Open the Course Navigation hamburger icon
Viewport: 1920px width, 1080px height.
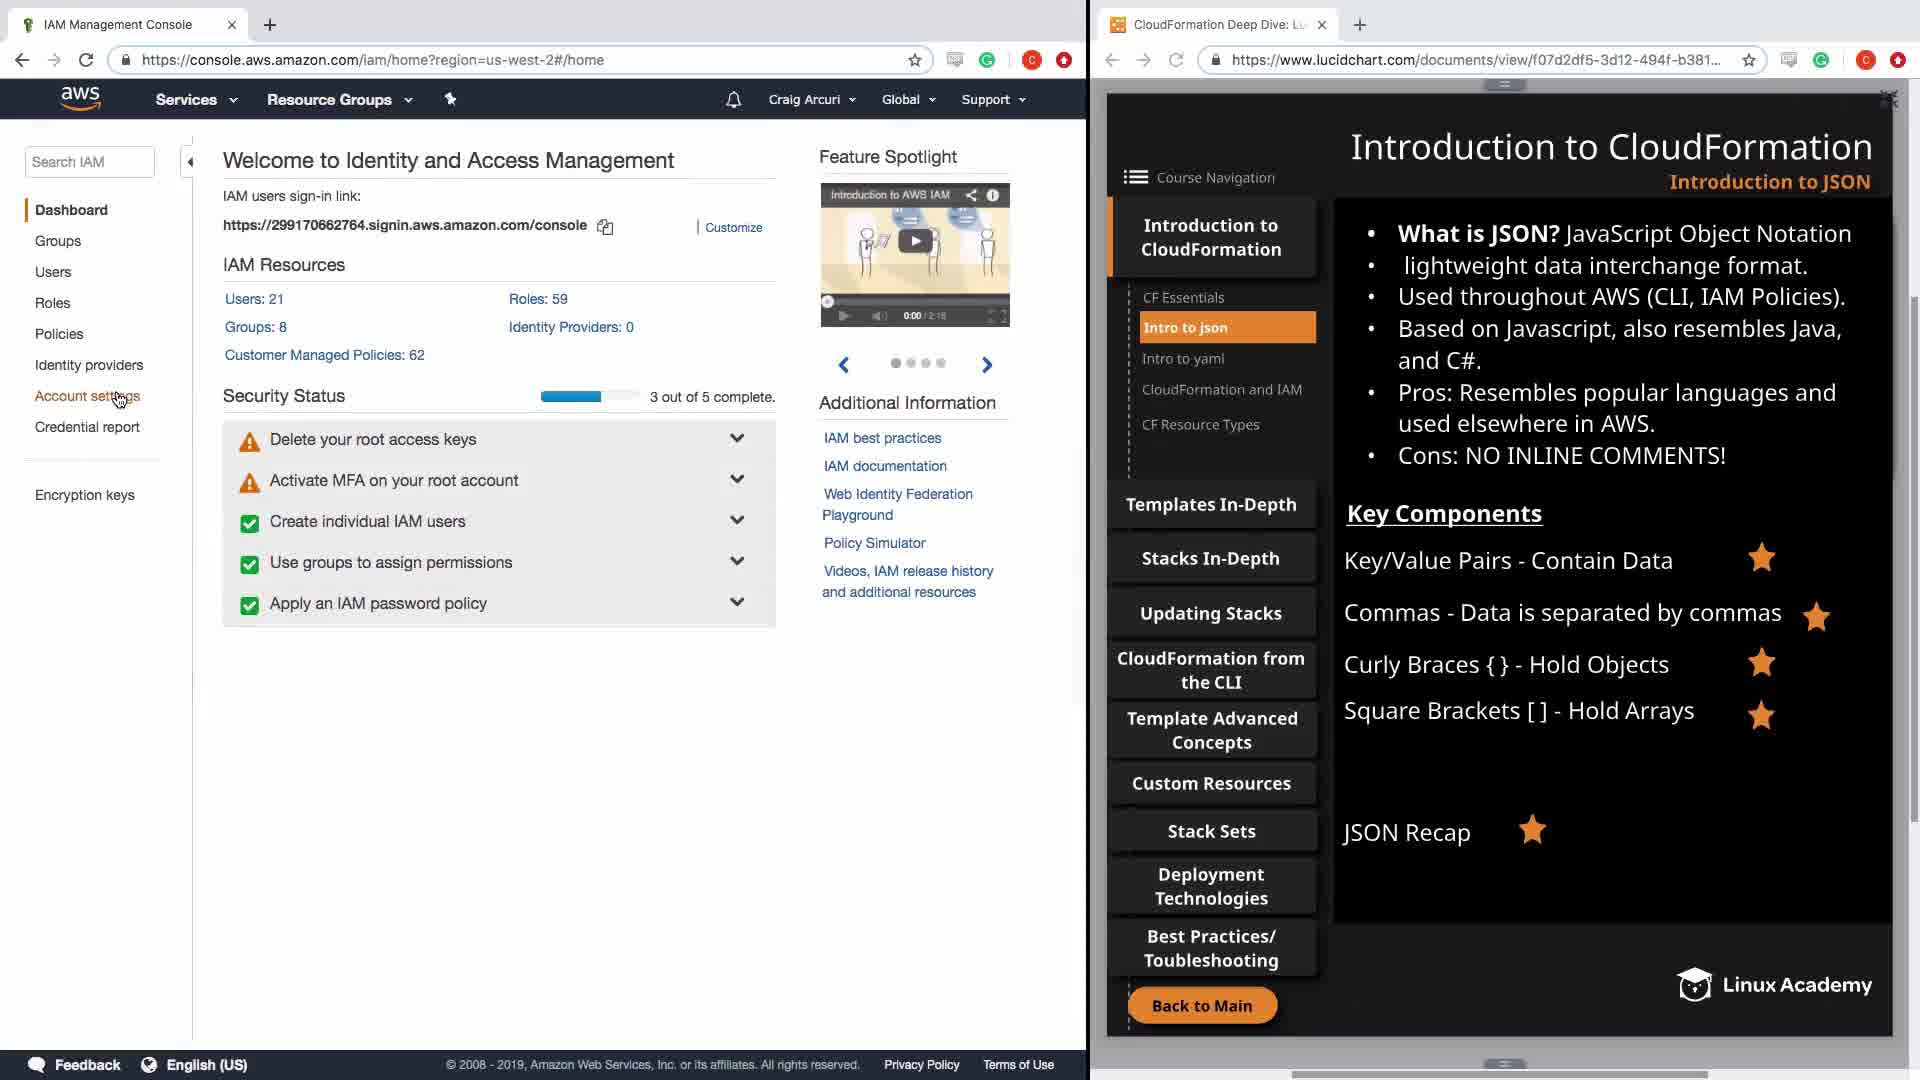click(x=1135, y=177)
